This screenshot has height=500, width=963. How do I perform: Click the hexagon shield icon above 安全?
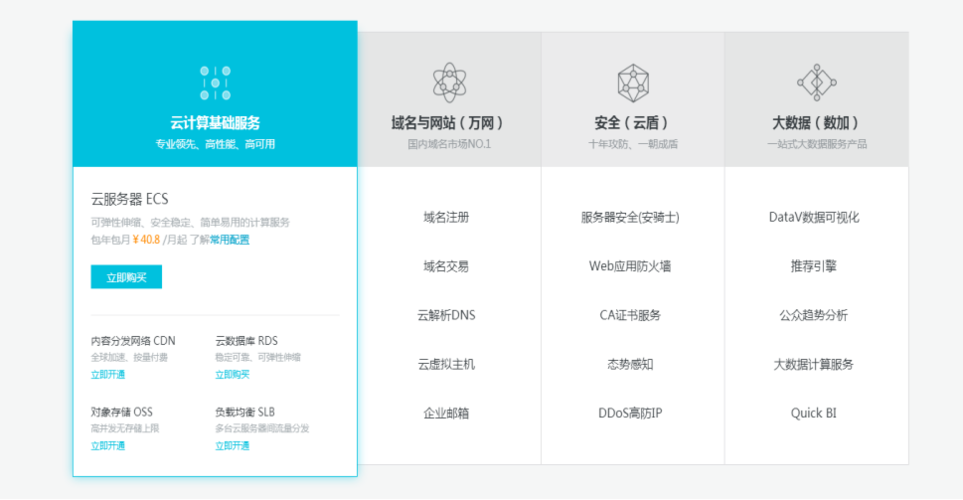pyautogui.click(x=633, y=83)
